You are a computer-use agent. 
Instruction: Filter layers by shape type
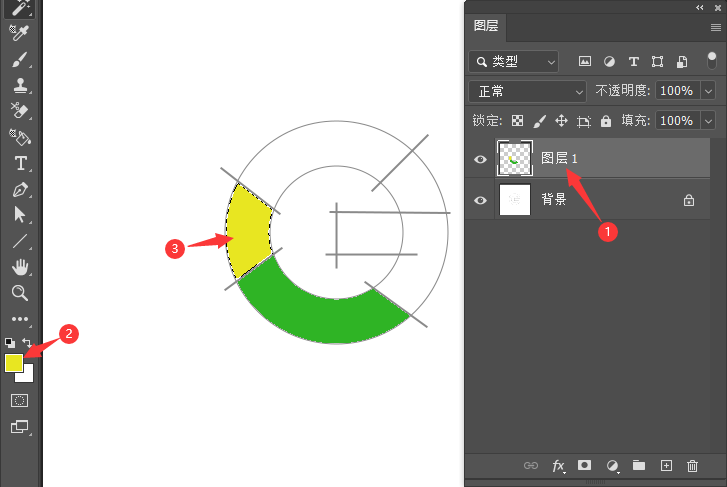pyautogui.click(x=657, y=61)
